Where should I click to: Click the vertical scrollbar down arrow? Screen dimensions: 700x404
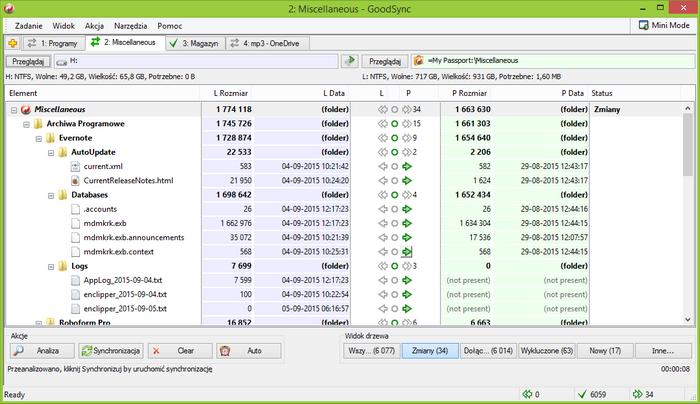coord(687,319)
